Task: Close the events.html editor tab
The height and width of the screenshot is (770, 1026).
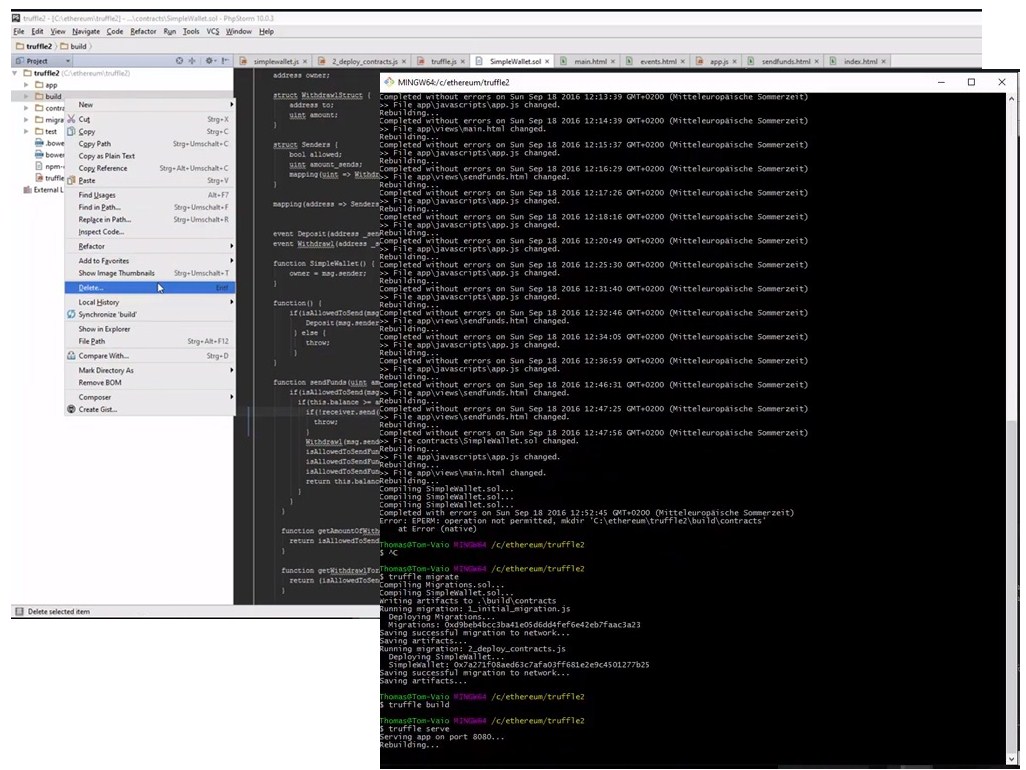Action: click(682, 61)
